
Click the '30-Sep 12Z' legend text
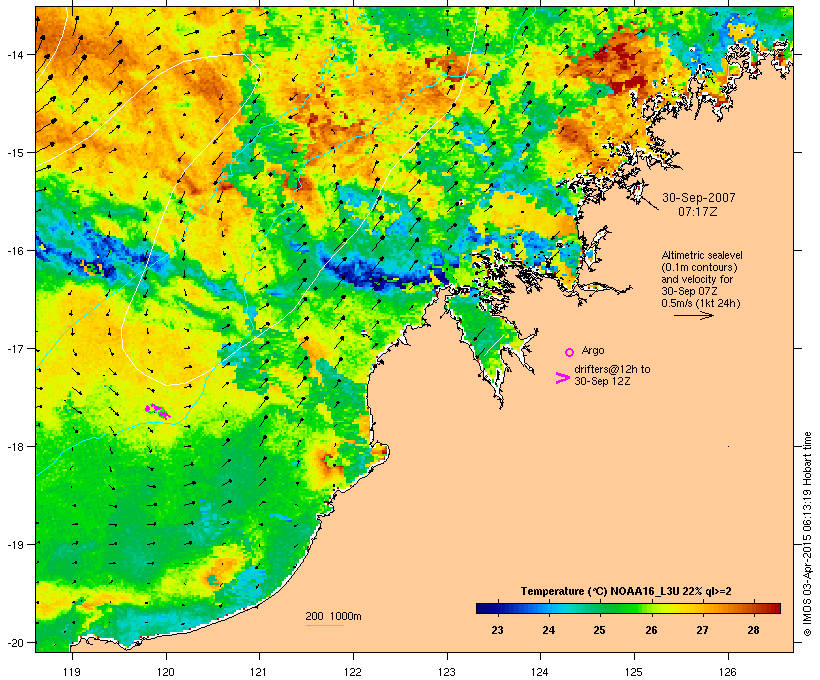coord(602,381)
